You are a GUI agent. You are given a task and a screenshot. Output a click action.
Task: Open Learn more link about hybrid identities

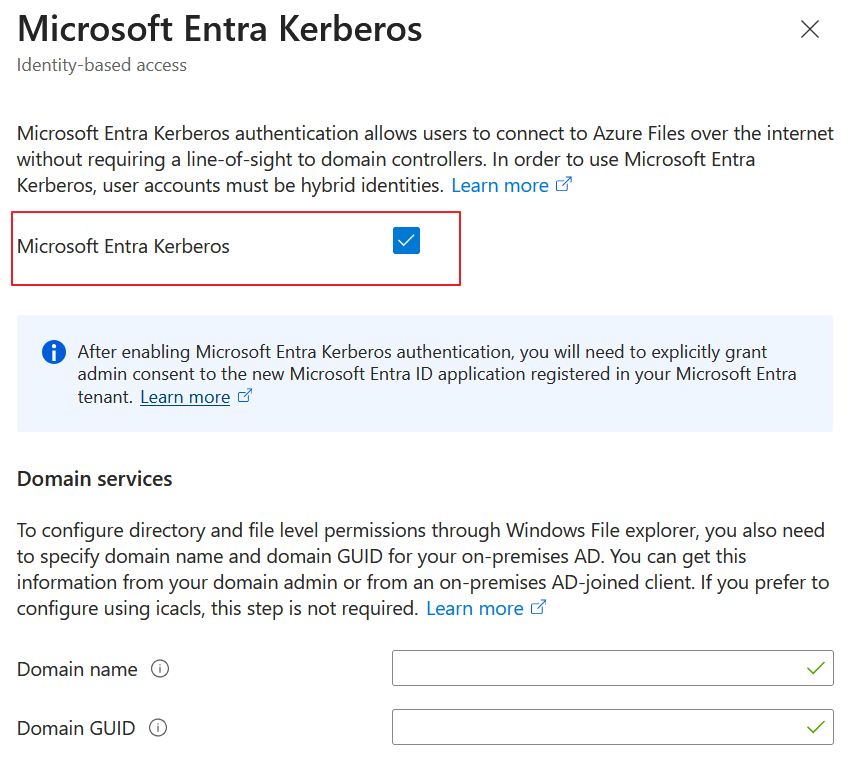[x=500, y=186]
